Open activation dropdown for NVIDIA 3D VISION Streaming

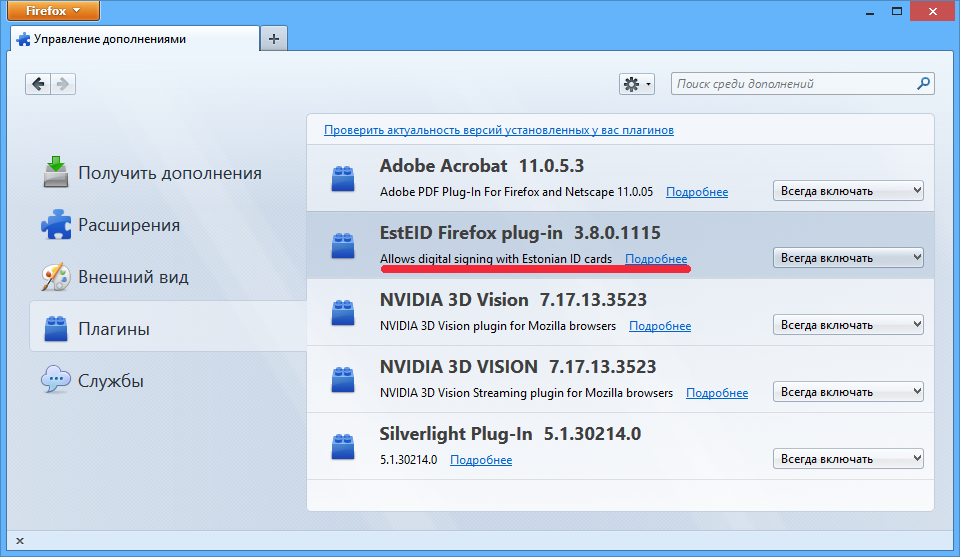(848, 391)
